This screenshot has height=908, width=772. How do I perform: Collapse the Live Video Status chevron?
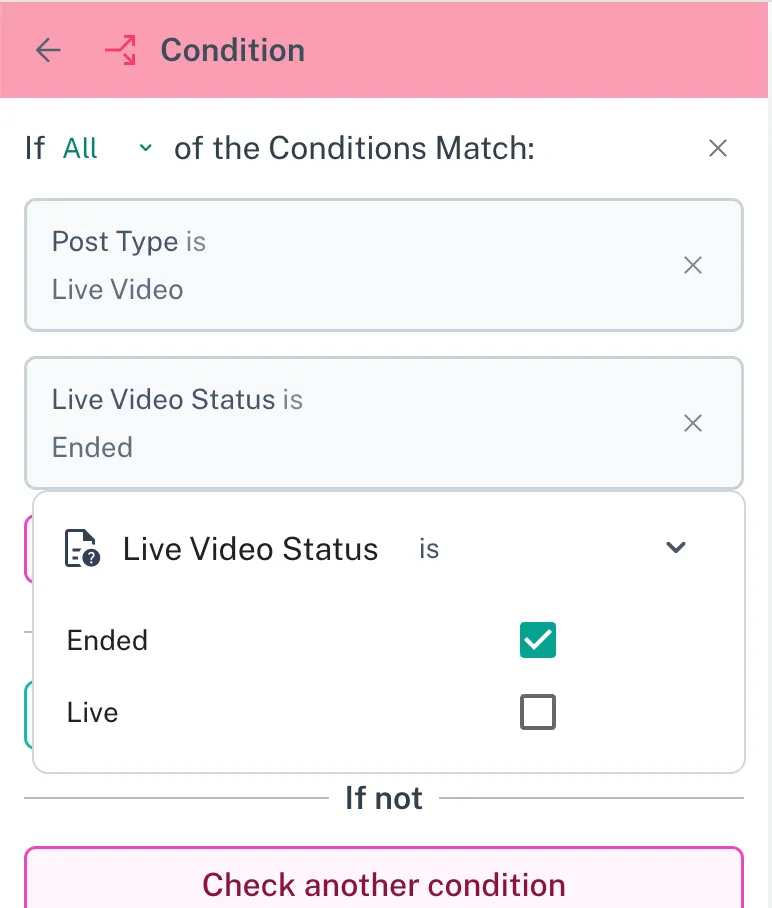676,548
